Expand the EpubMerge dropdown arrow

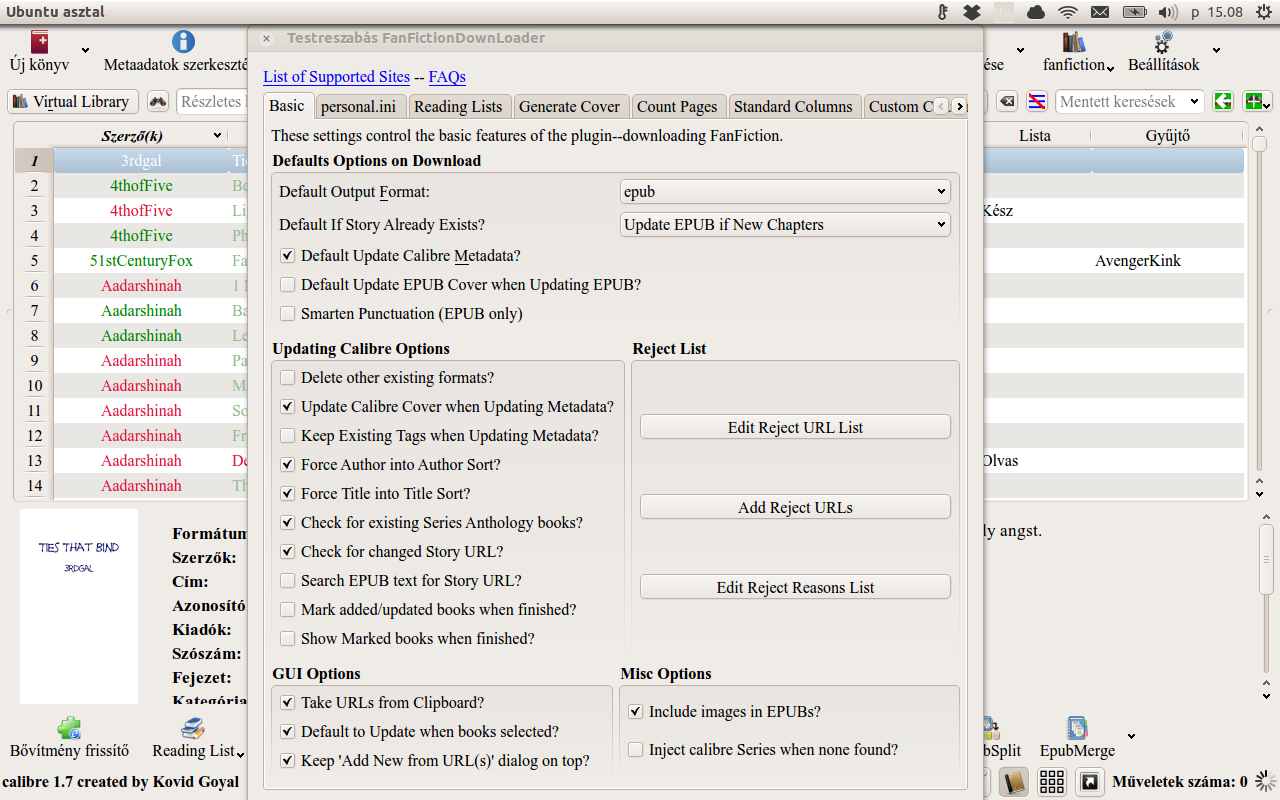1131,736
